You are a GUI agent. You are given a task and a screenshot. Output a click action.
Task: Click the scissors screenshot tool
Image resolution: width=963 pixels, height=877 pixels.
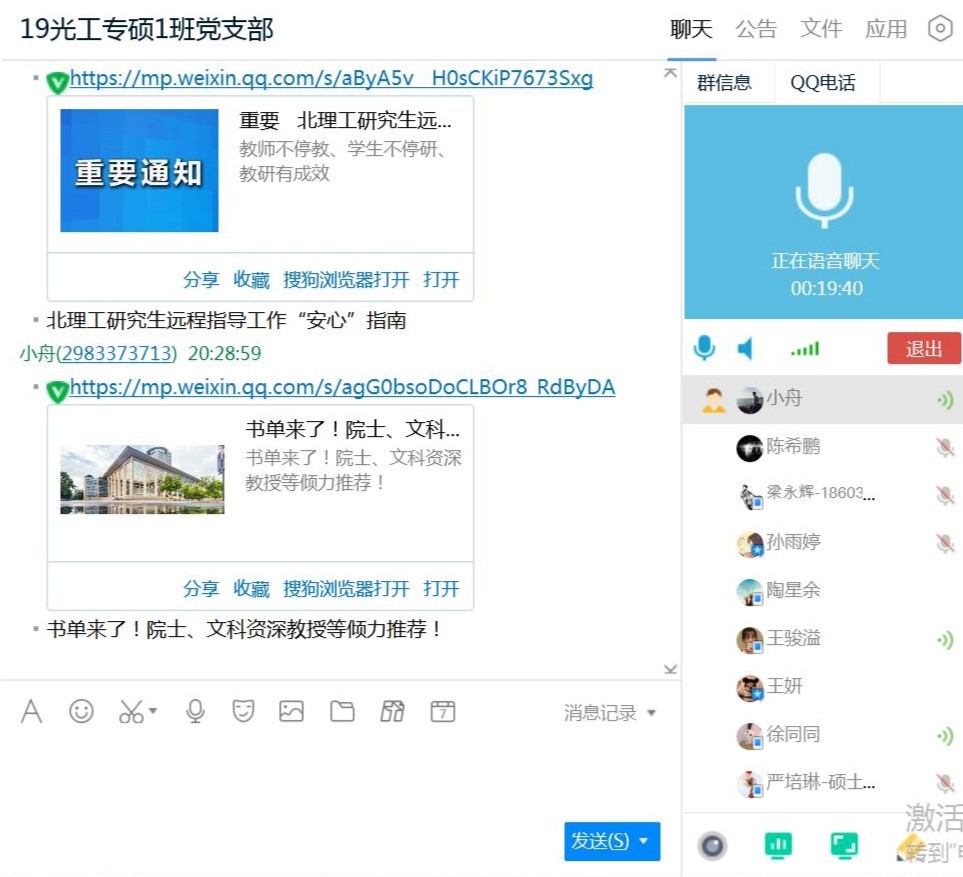click(131, 712)
